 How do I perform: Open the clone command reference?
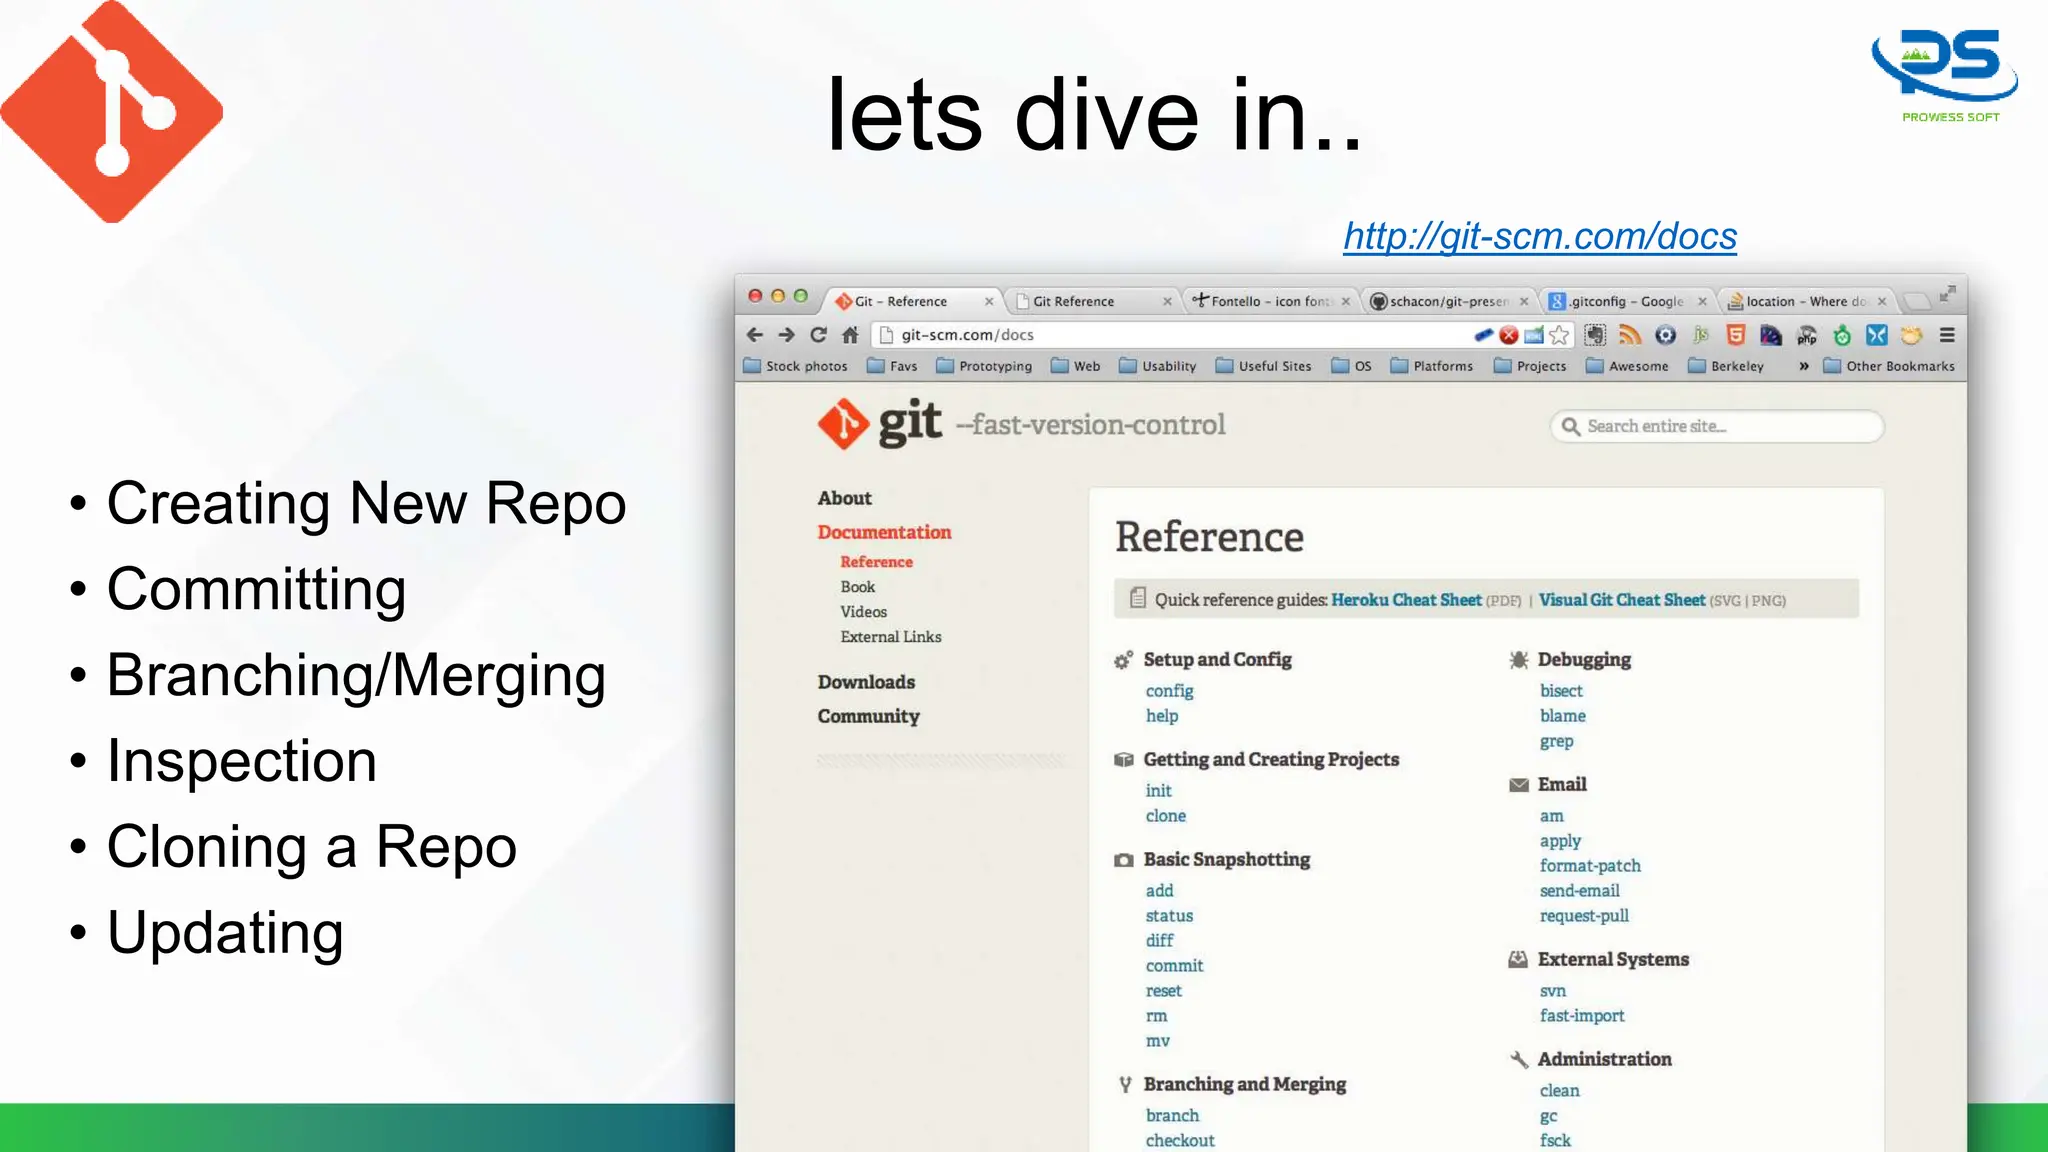click(x=1166, y=816)
